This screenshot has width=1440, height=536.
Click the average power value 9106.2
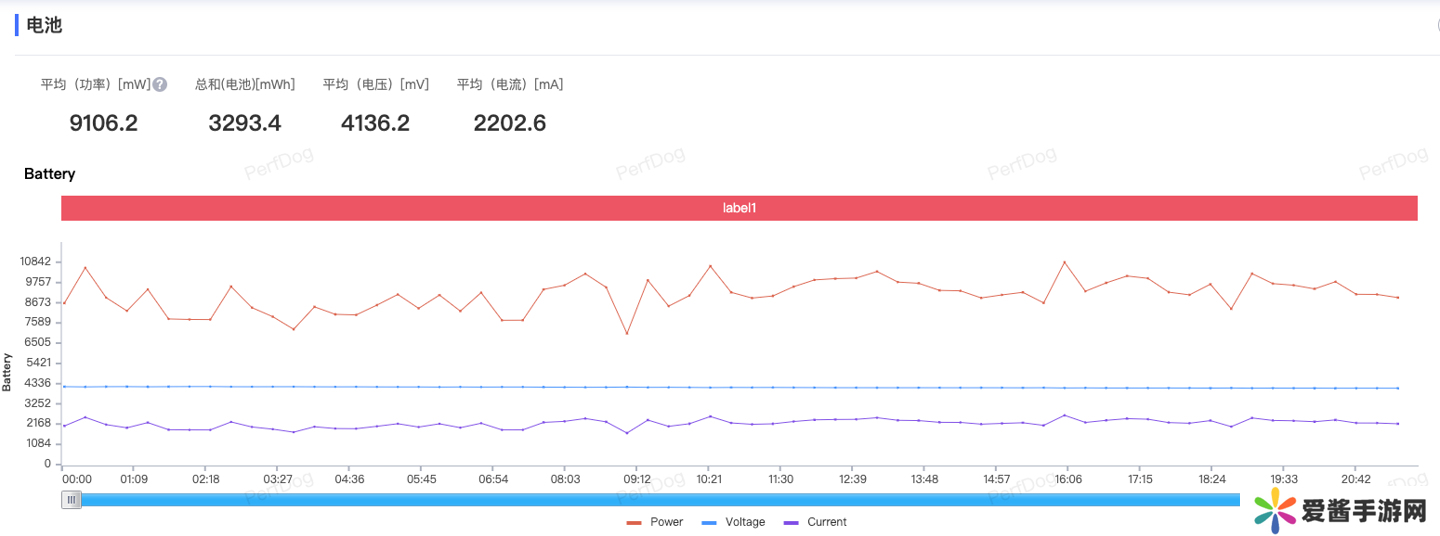[103, 123]
